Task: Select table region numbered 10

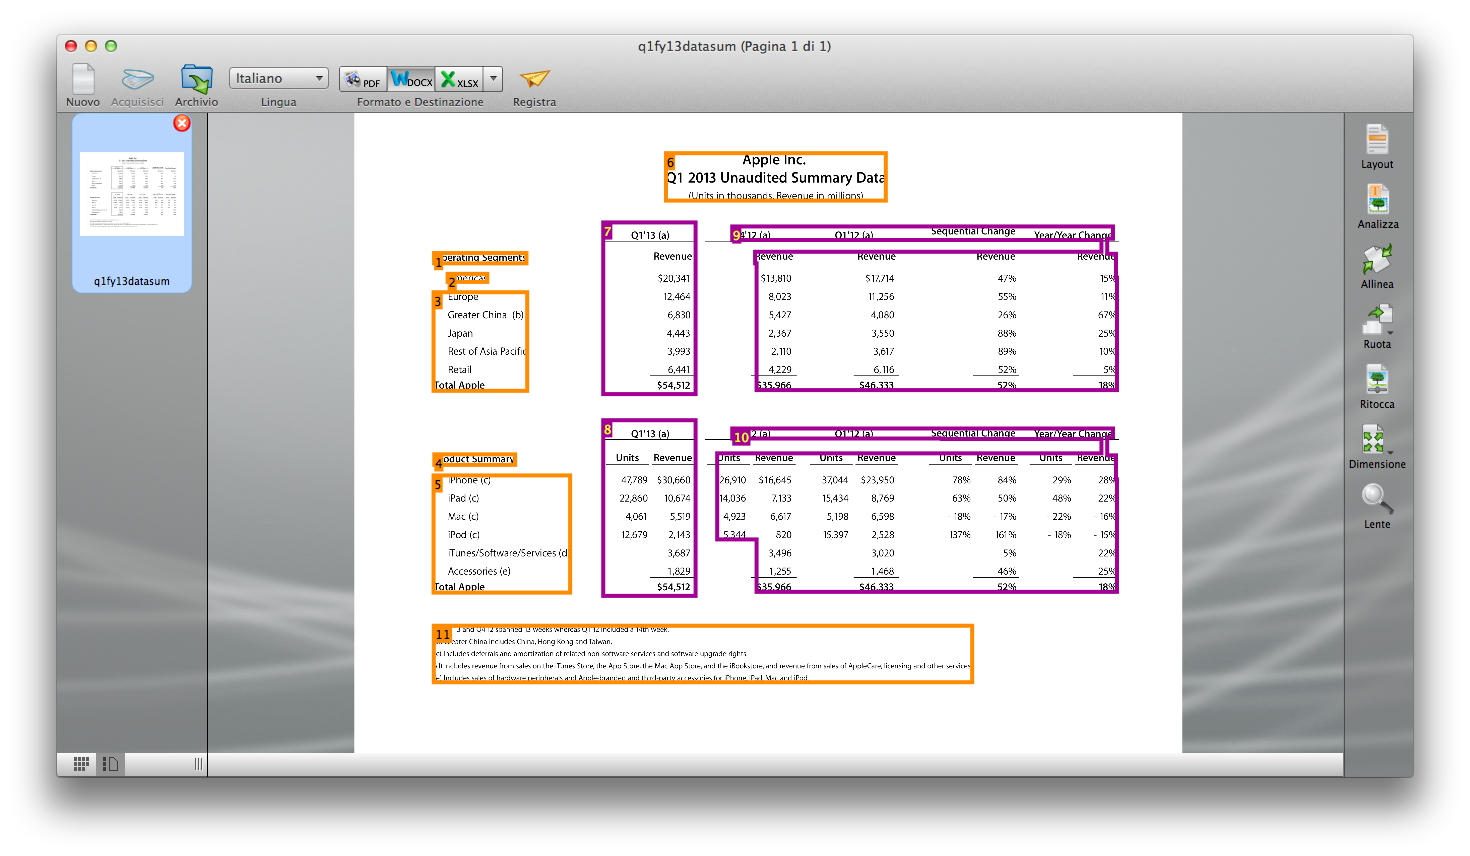Action: [923, 435]
